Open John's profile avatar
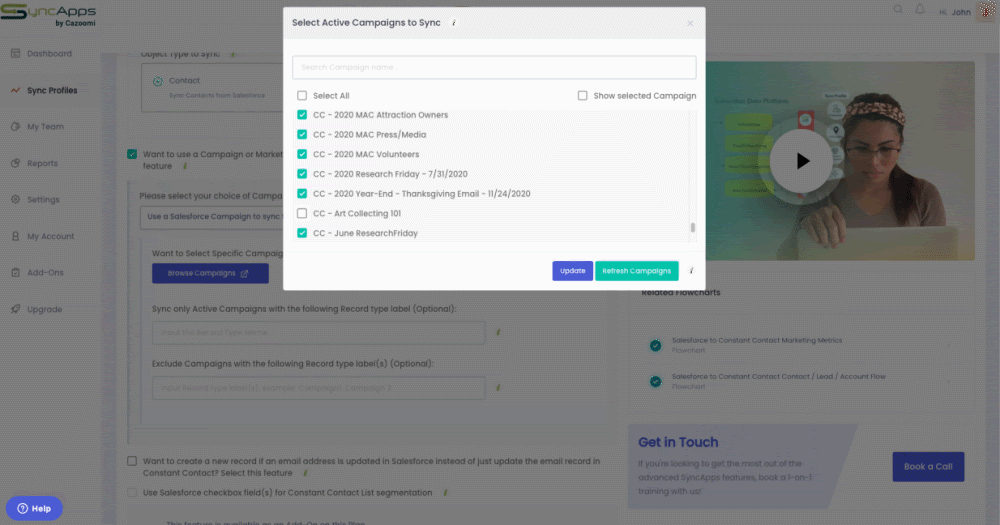The width and height of the screenshot is (1000, 525). (986, 11)
